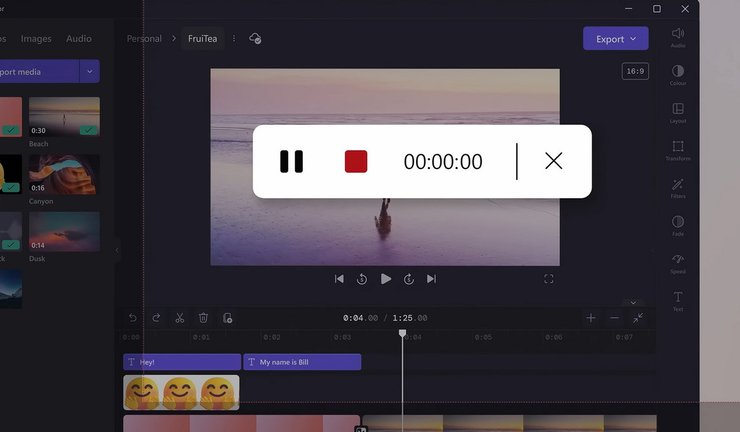Screen dimensions: 740x432
Task: Open the Colour panel icon
Action: 678,75
